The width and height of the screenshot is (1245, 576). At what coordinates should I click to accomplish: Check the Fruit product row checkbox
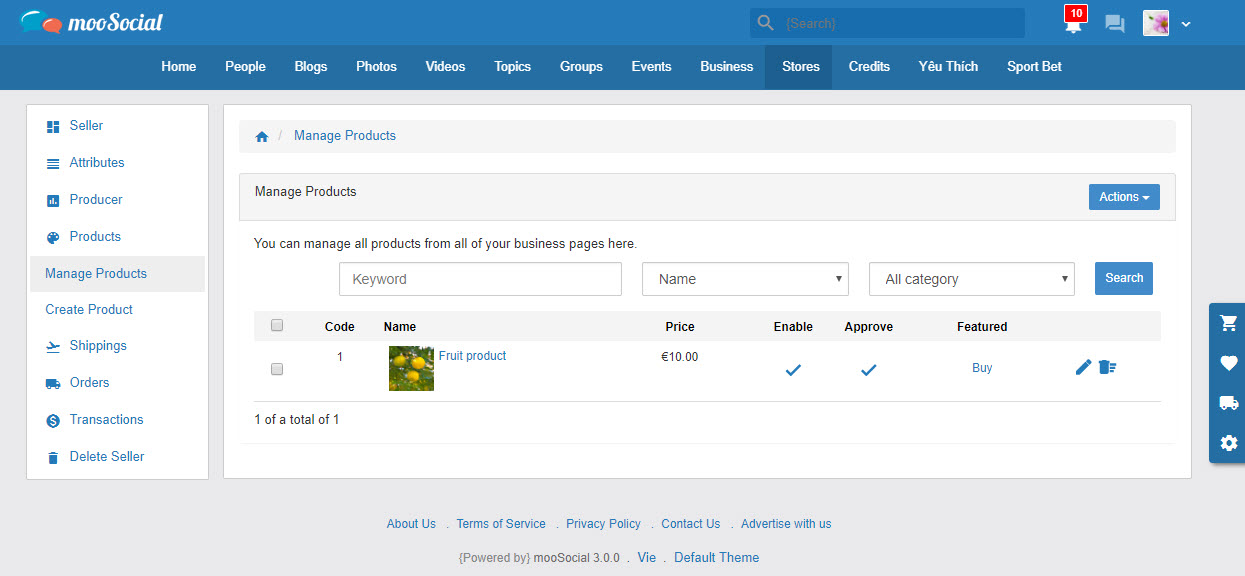(x=277, y=369)
